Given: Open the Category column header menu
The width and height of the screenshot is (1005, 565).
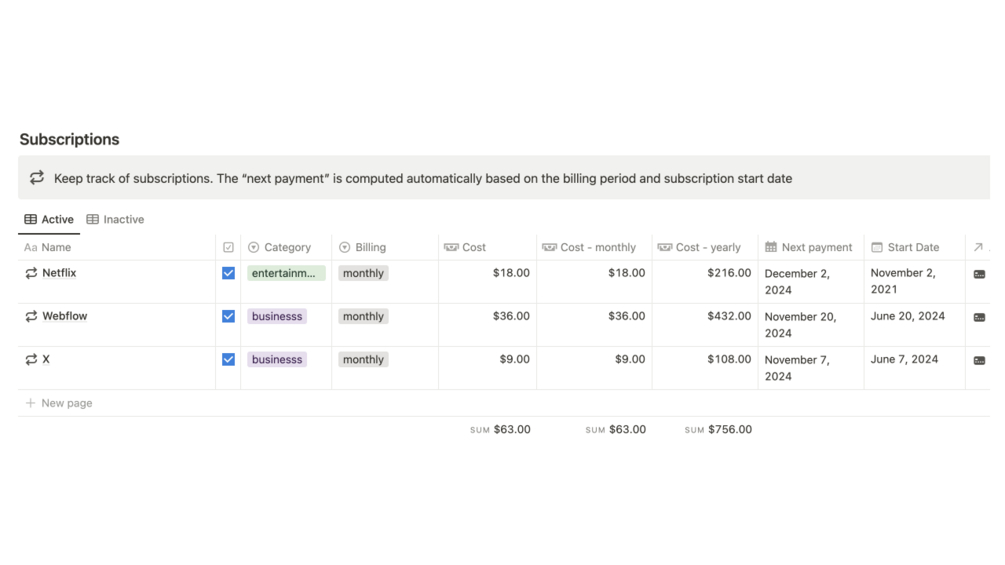Looking at the screenshot, I should [x=287, y=247].
